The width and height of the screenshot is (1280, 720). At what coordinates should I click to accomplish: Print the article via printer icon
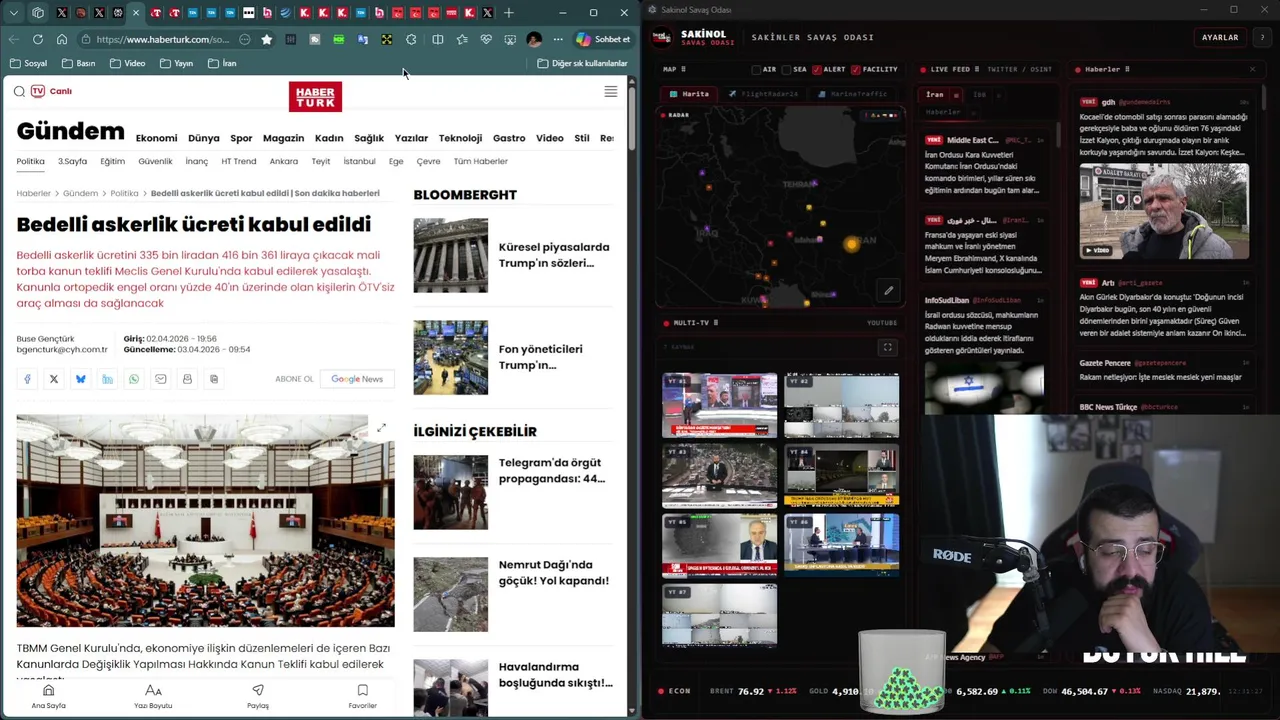tap(187, 379)
